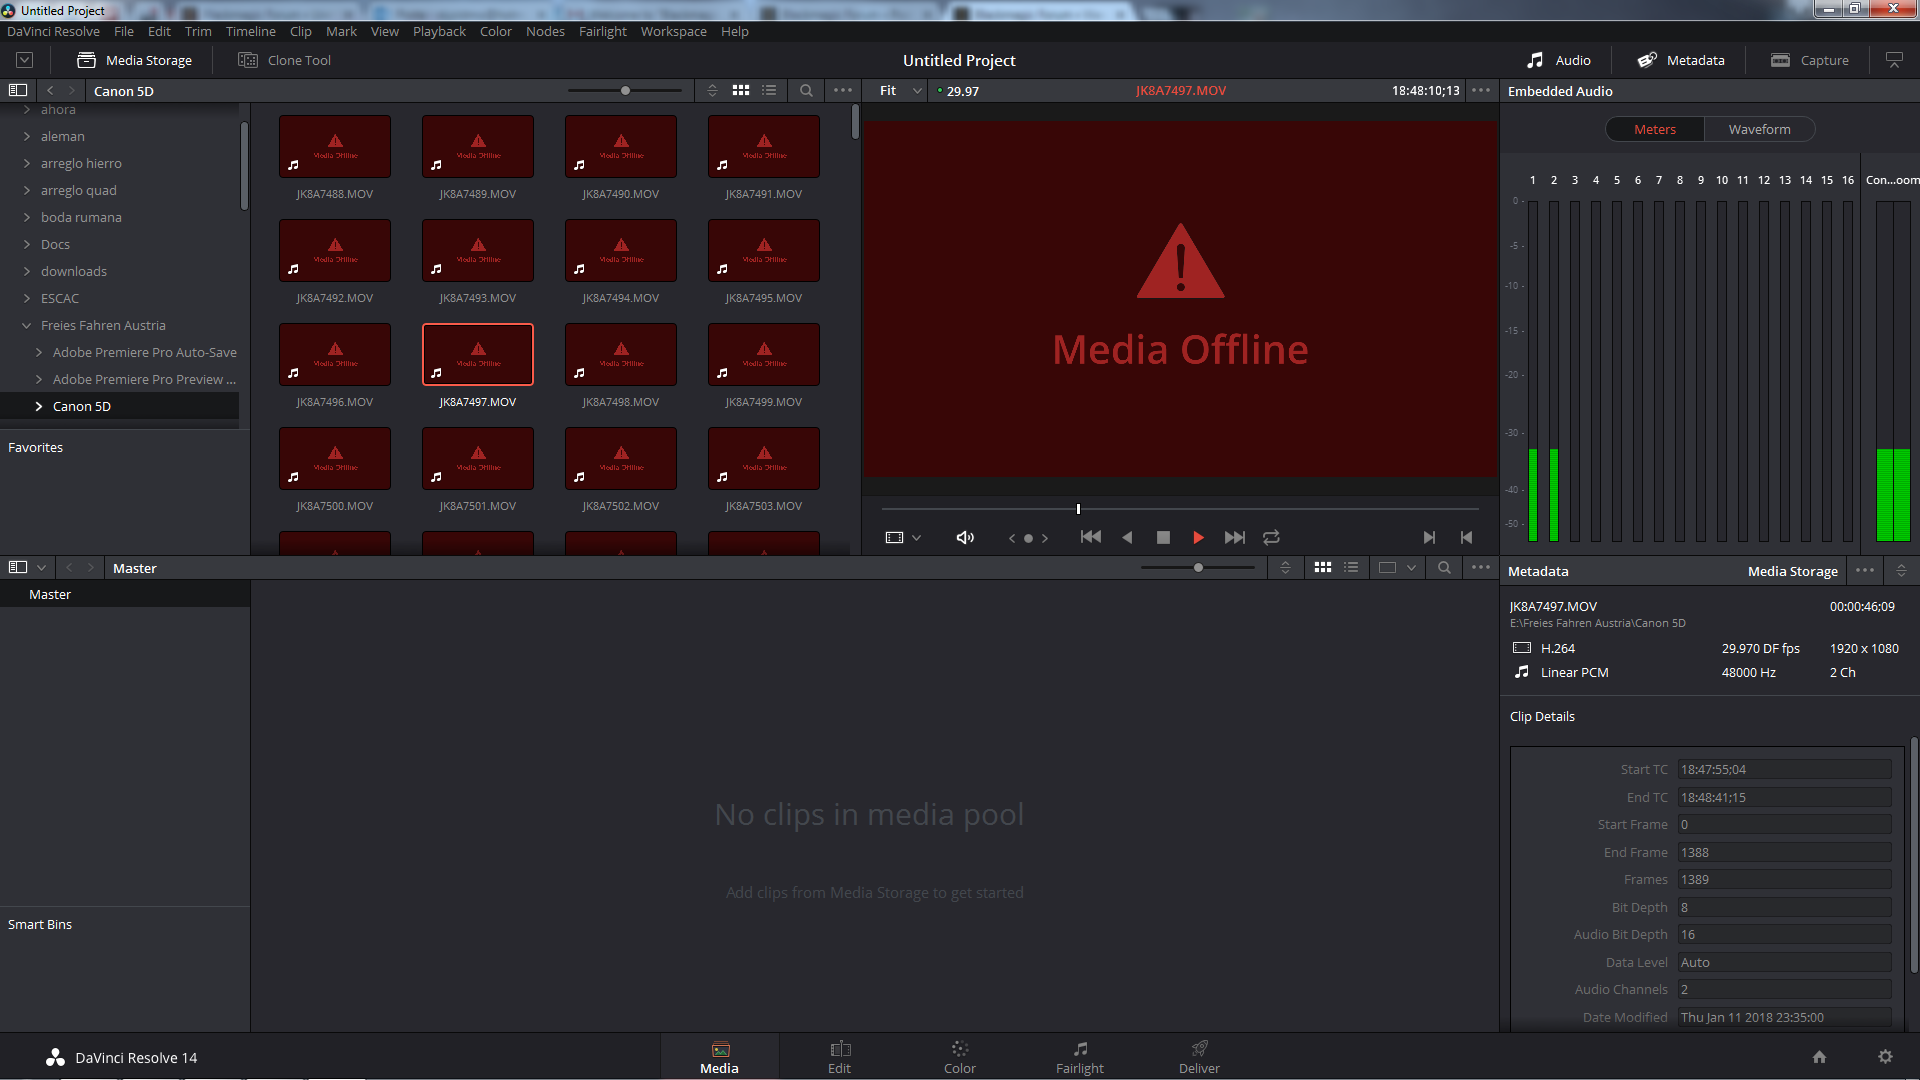Screen dimensions: 1920x1080
Task: Click the Play button in viewer
Action: click(1198, 537)
